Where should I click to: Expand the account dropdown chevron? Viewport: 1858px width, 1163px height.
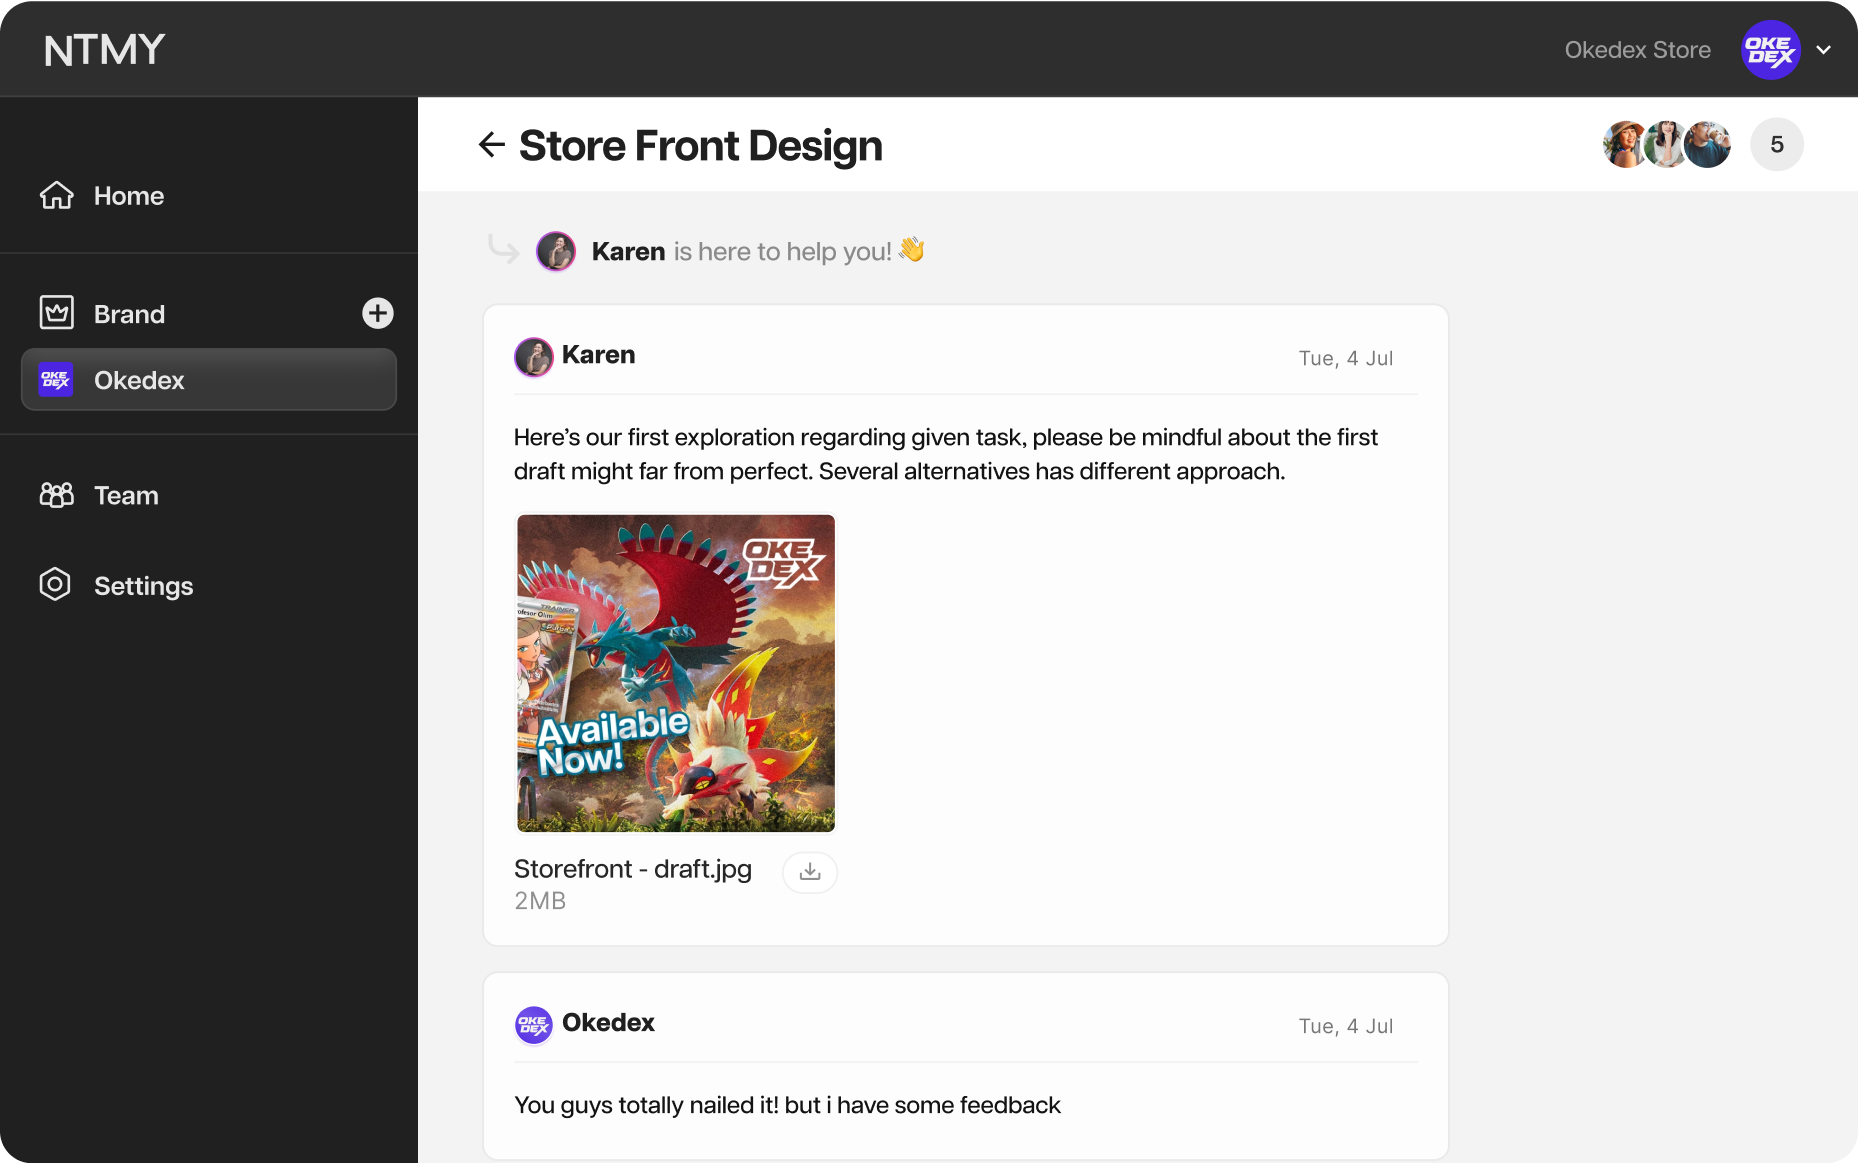(x=1824, y=50)
